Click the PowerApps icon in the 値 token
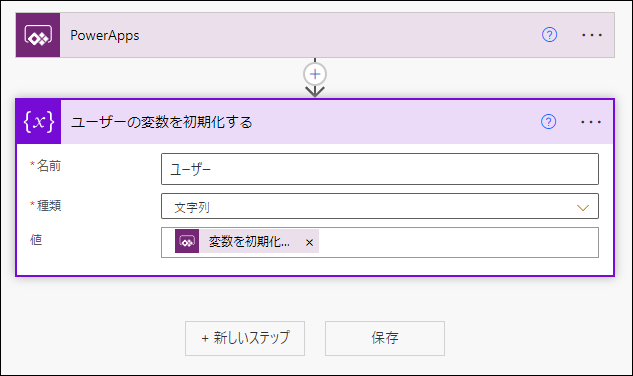The width and height of the screenshot is (633, 376). (187, 241)
